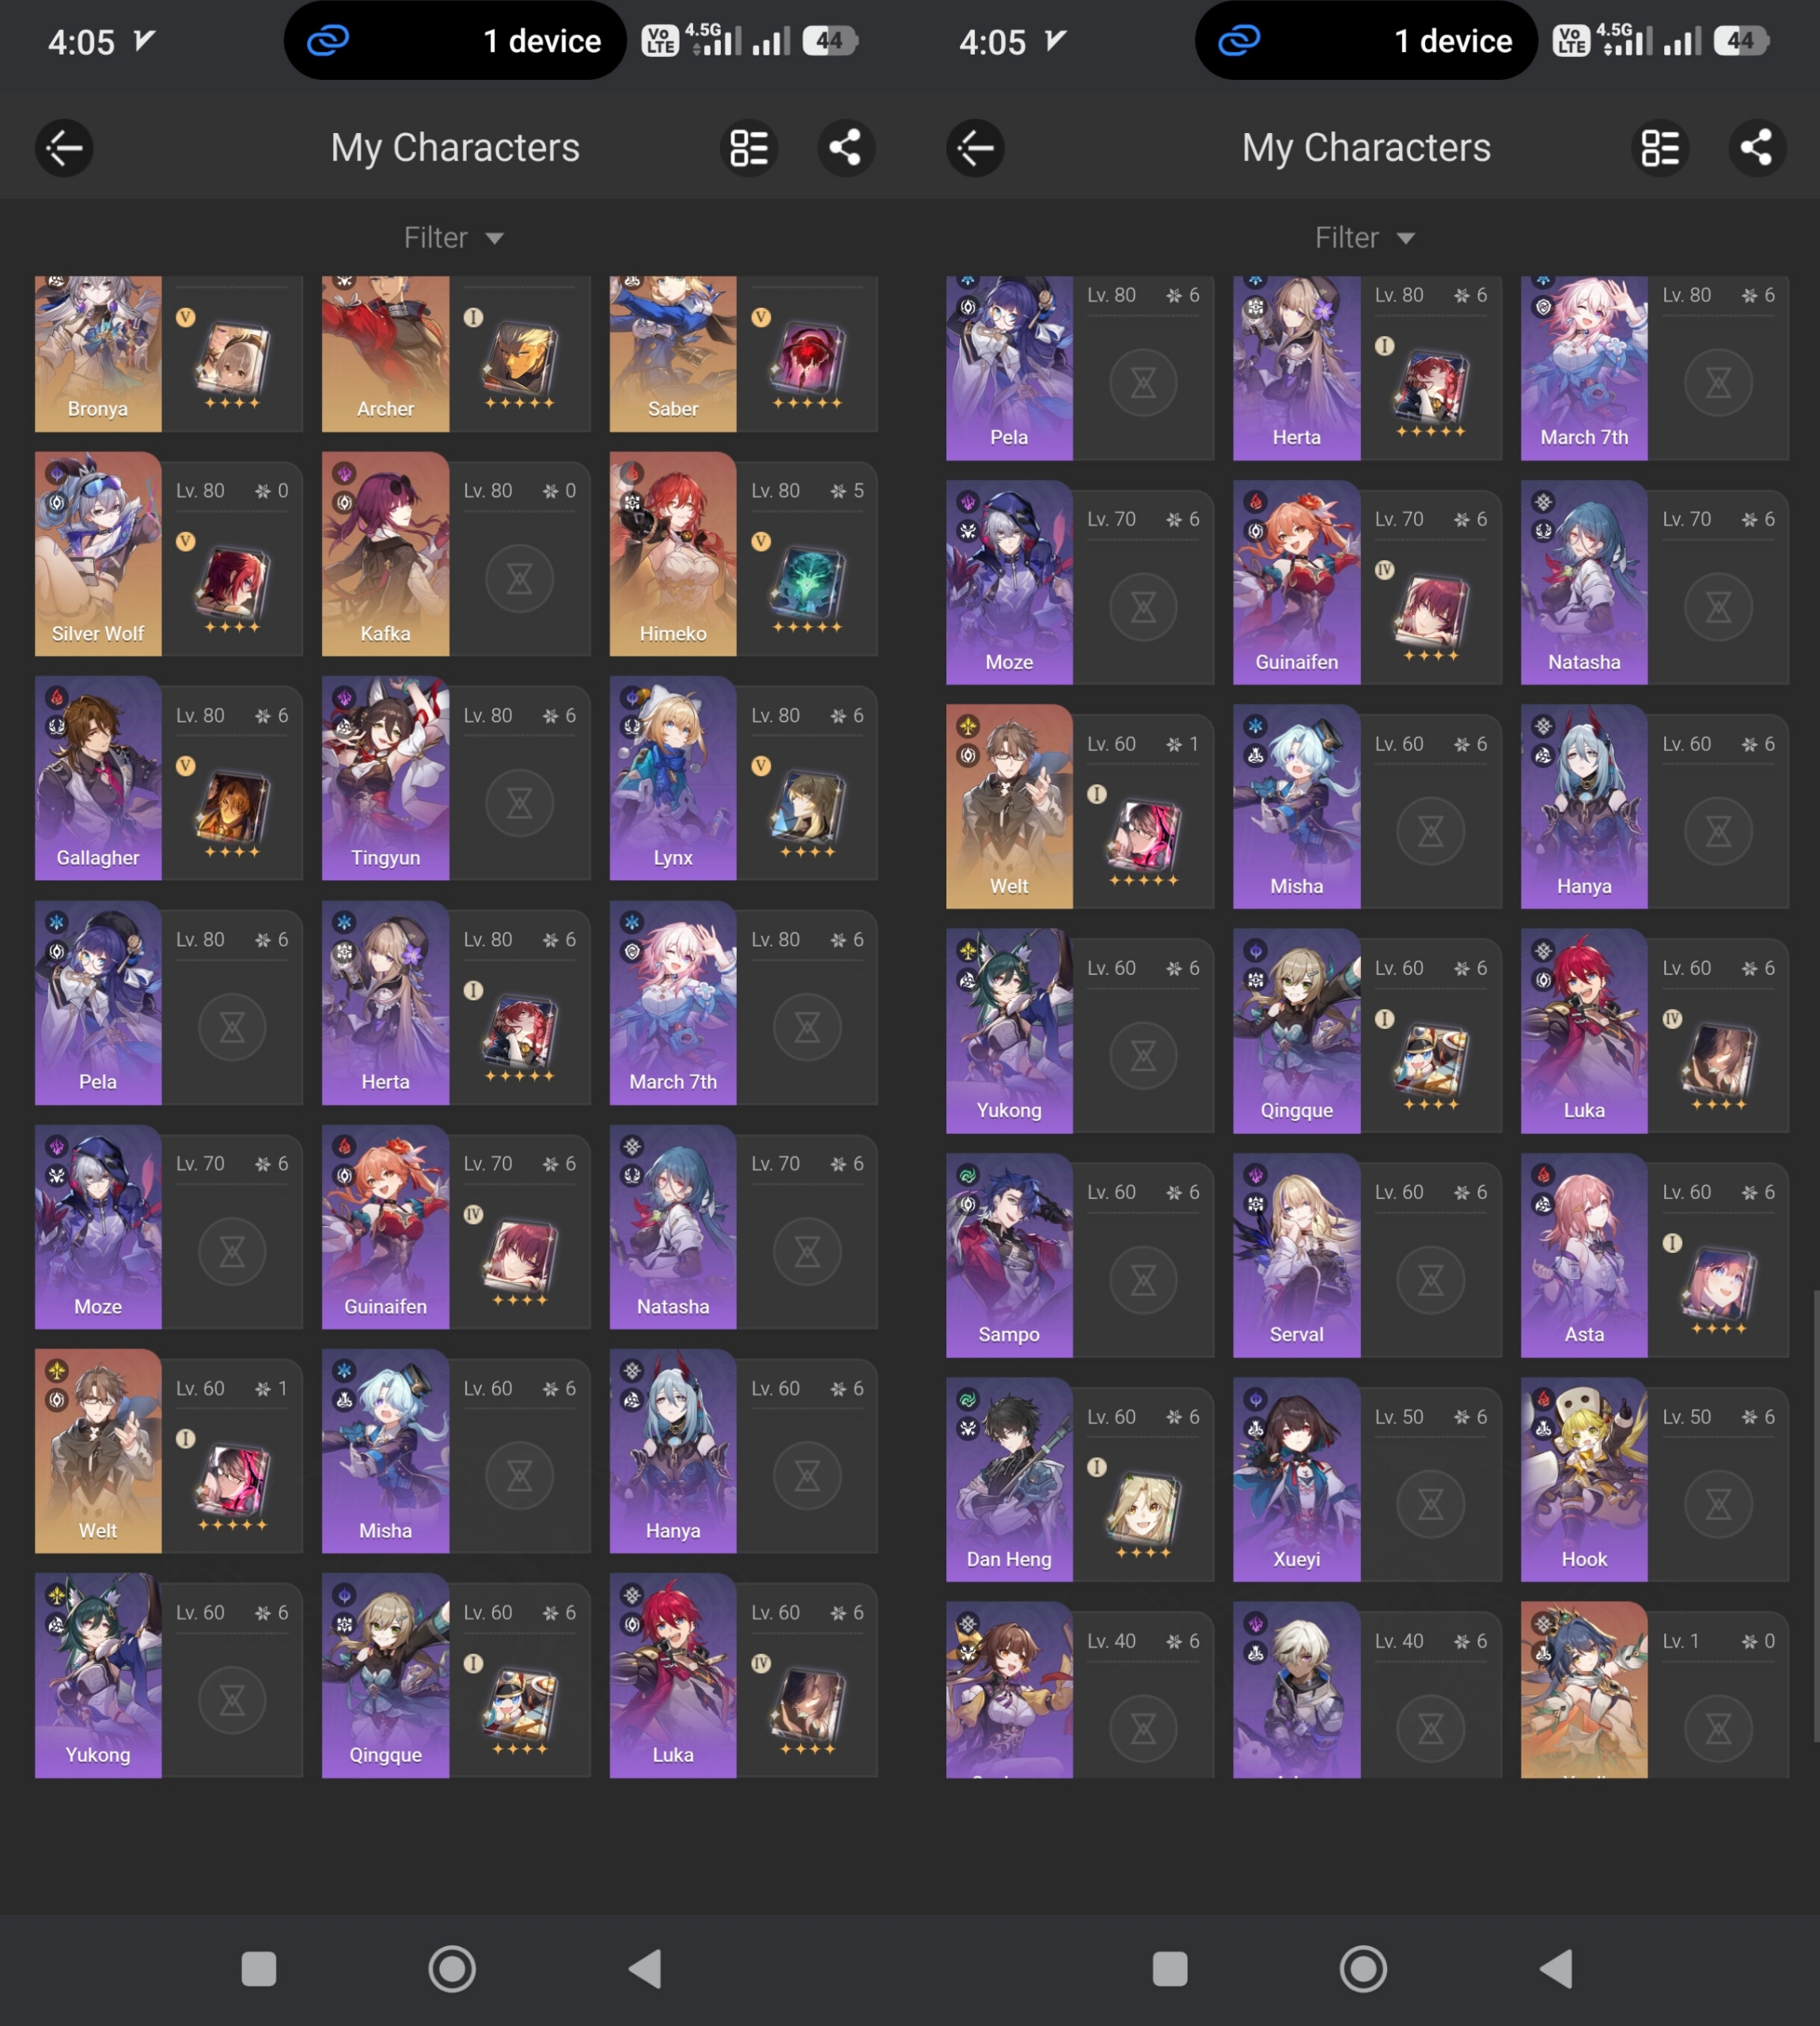
Task: Switch list layout on the left screen
Action: [749, 148]
